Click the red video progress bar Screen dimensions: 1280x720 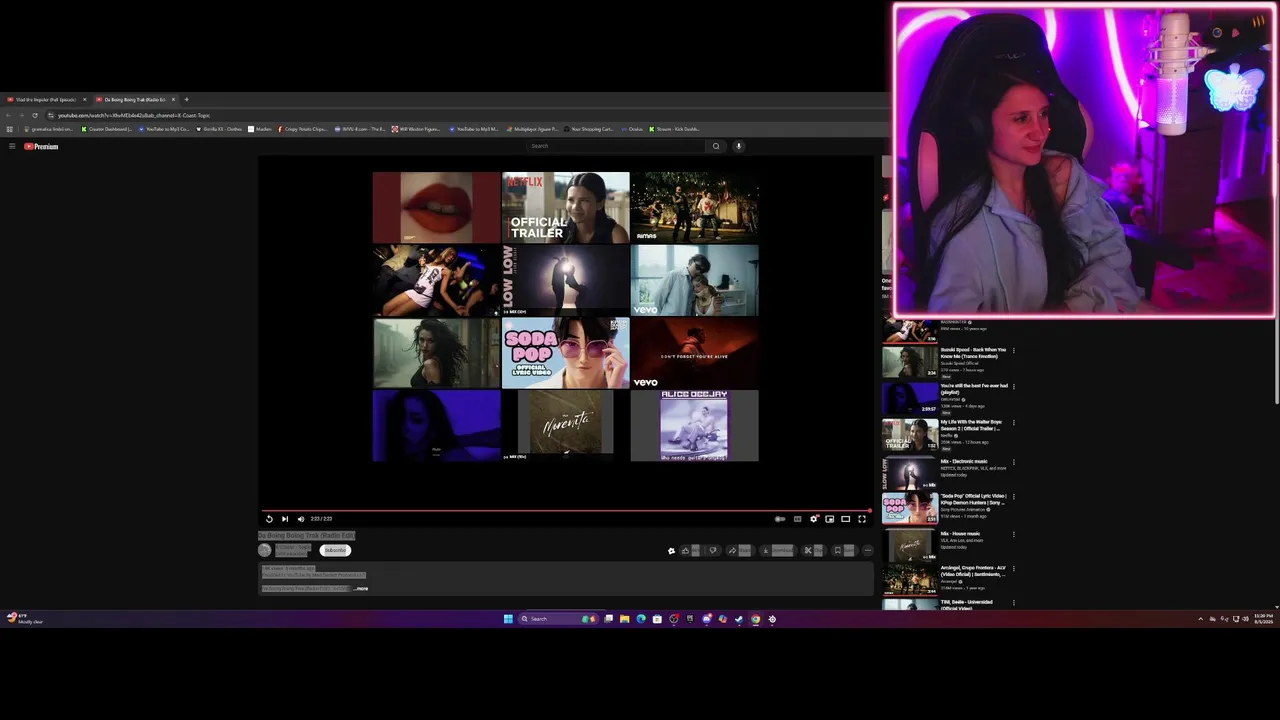point(566,510)
